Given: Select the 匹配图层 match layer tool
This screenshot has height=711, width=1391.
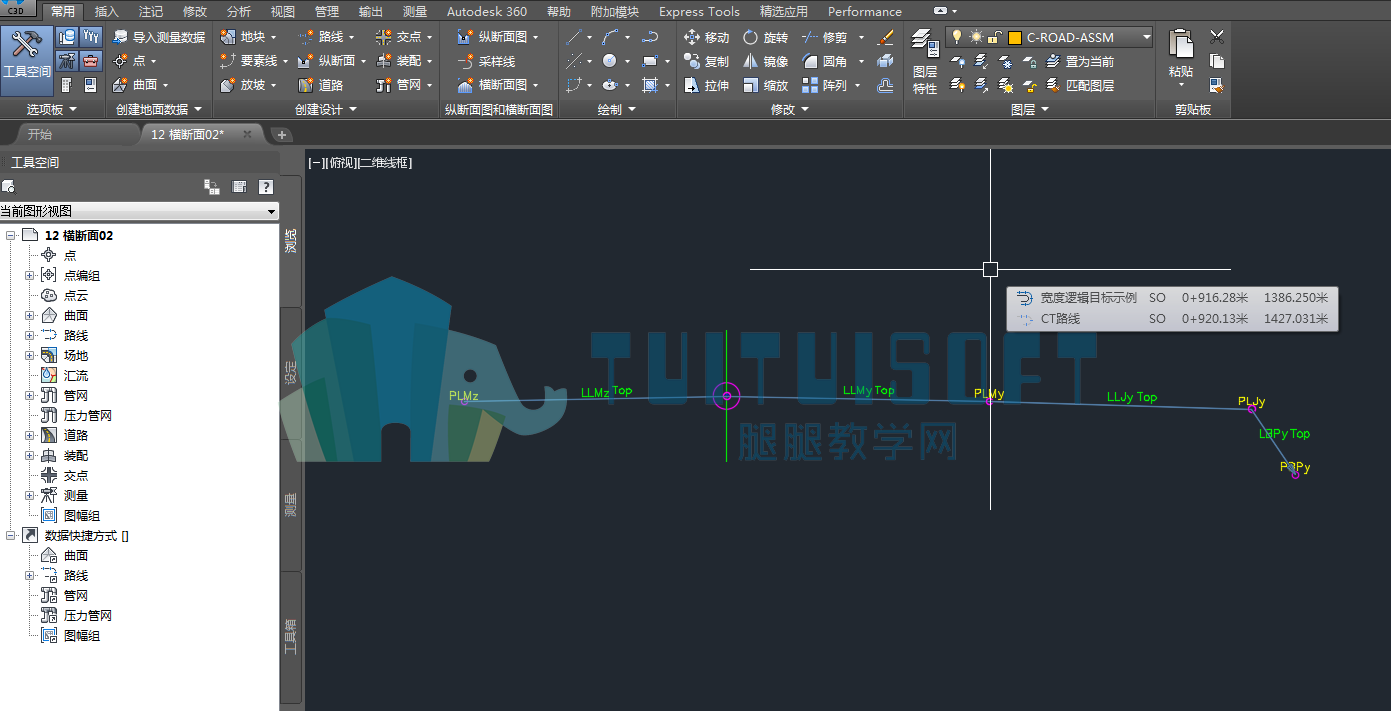Looking at the screenshot, I should pyautogui.click(x=1080, y=85).
